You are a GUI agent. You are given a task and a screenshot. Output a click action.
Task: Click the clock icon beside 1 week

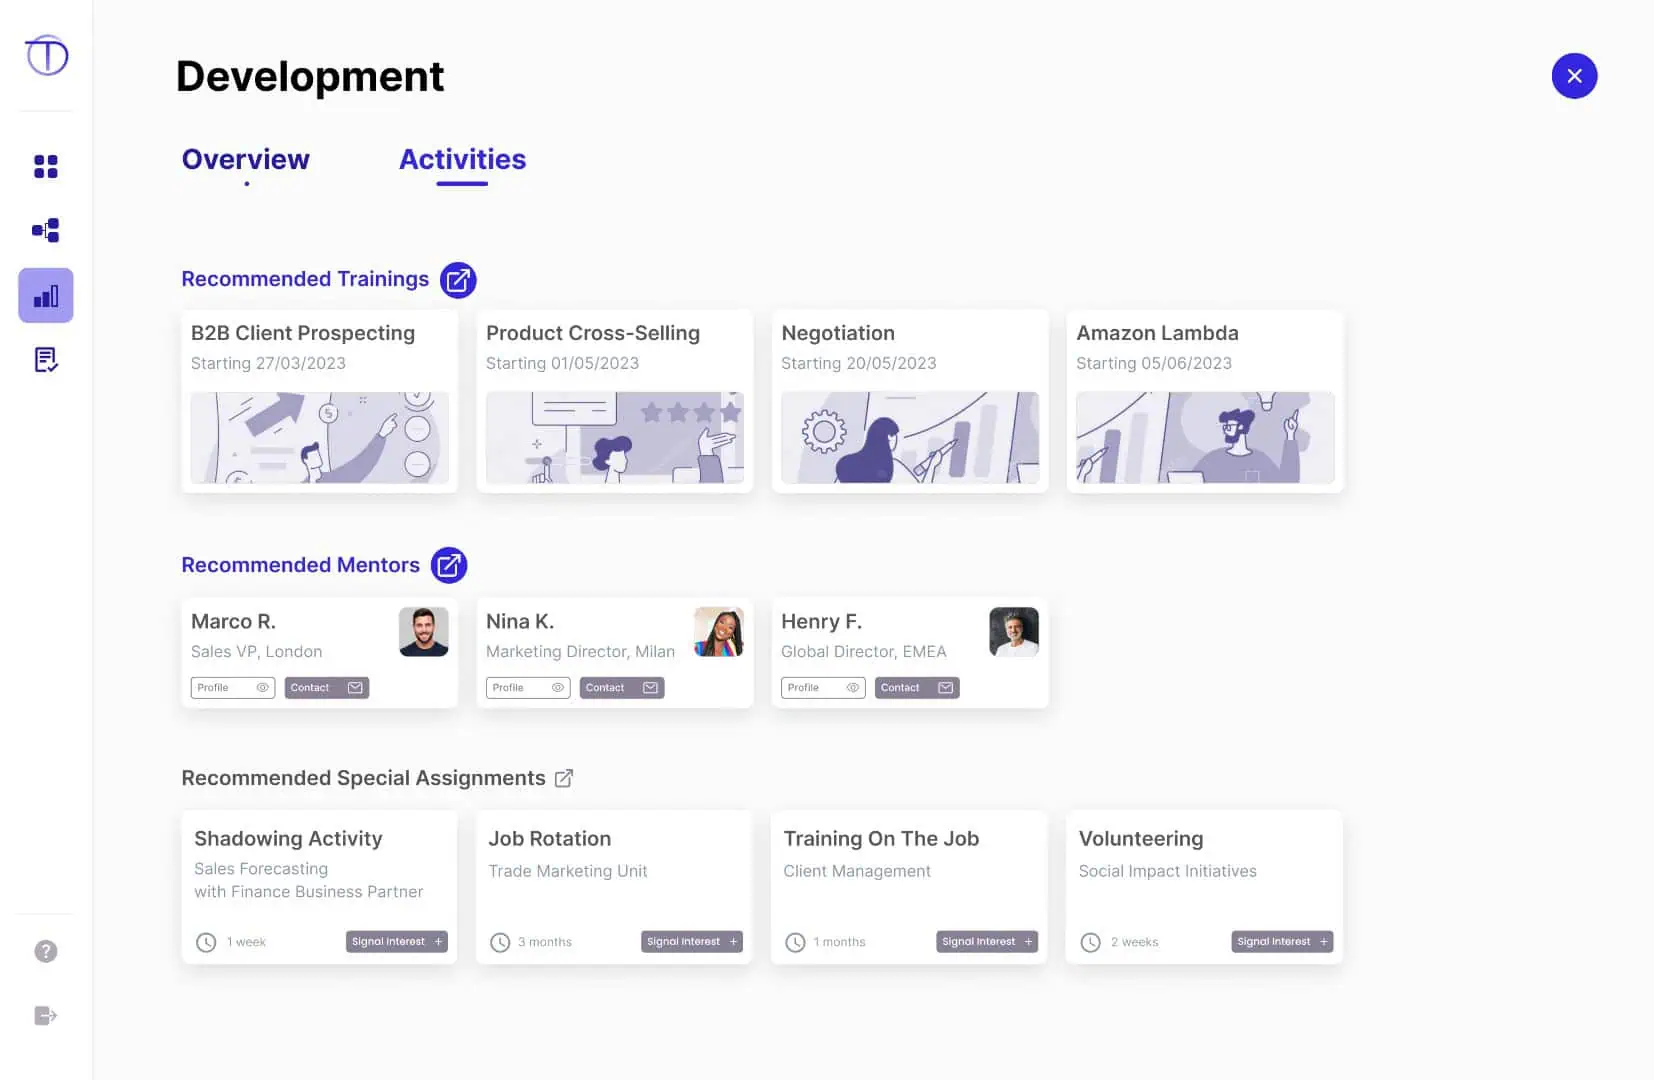[206, 942]
